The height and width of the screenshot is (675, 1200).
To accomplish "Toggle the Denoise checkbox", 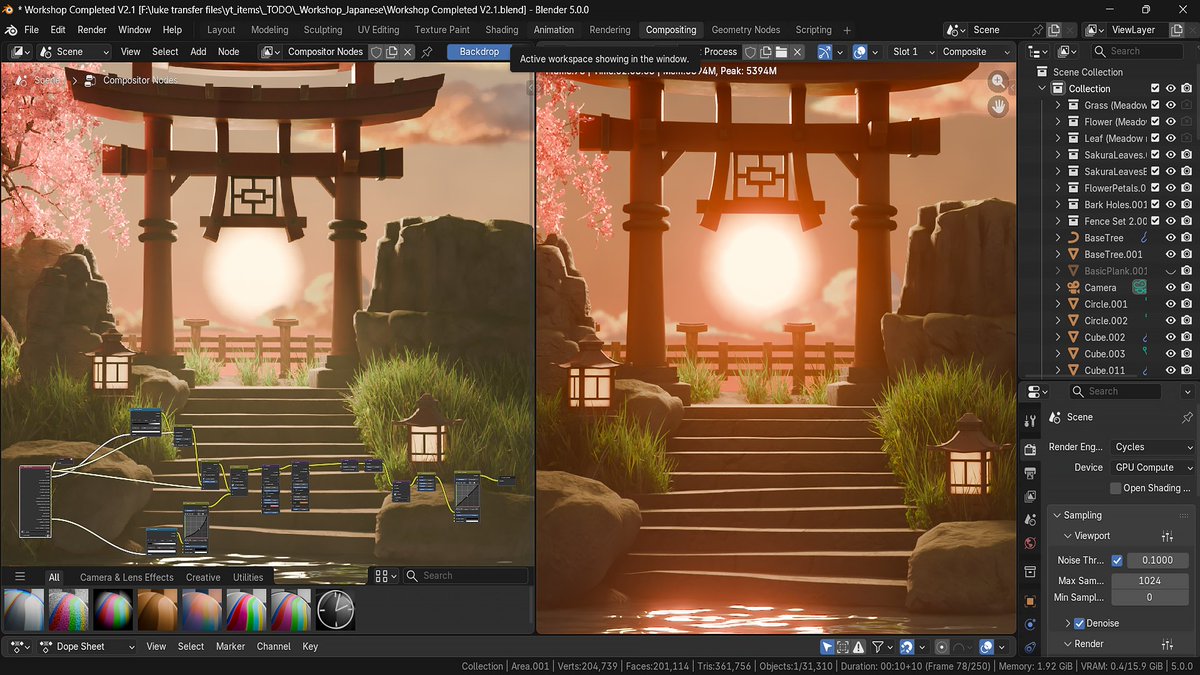I will (1079, 623).
